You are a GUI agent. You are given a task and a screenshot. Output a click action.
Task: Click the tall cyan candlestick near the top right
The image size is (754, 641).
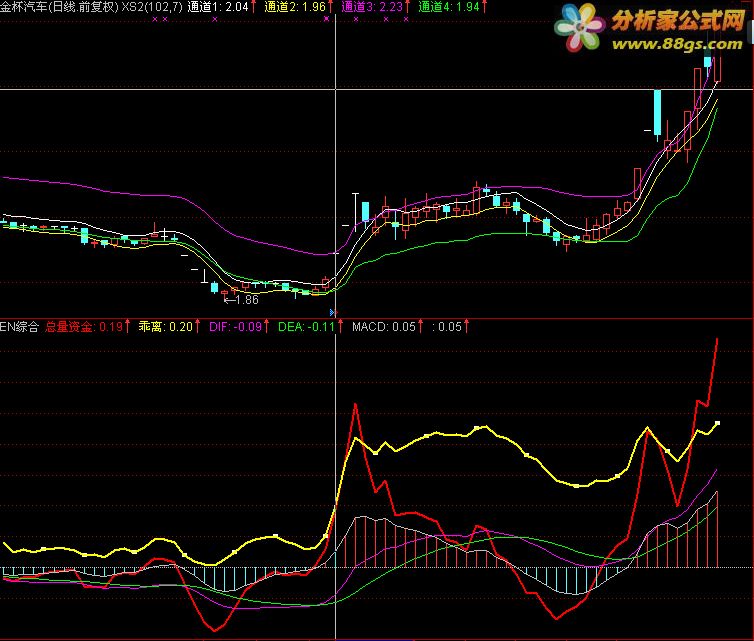[657, 115]
